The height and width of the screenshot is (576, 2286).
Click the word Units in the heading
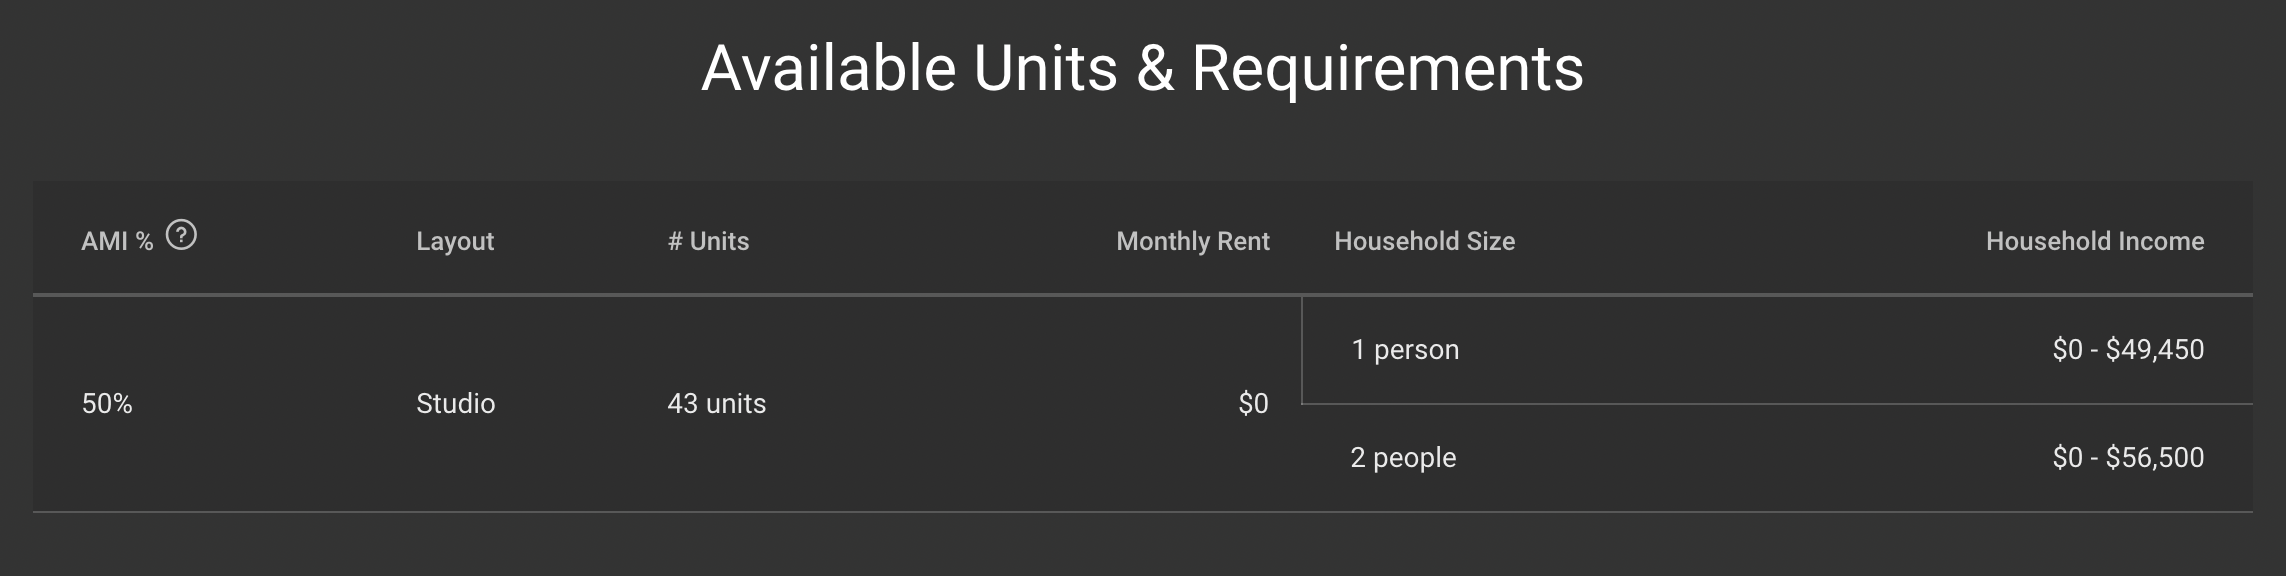tap(1045, 68)
